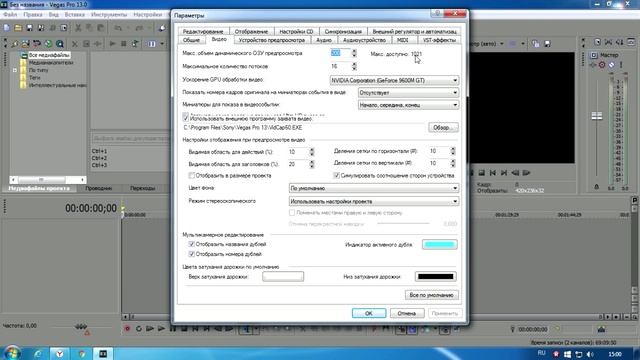This screenshot has height=360, width=640.
Task: Toggle simulate device aspect ratio checkbox
Action: 336,176
